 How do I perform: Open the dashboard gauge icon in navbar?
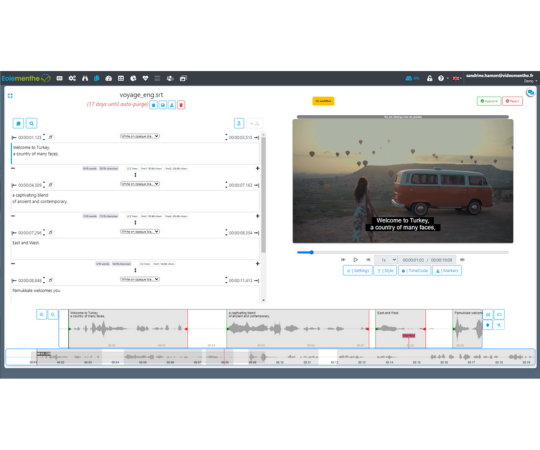pos(108,79)
